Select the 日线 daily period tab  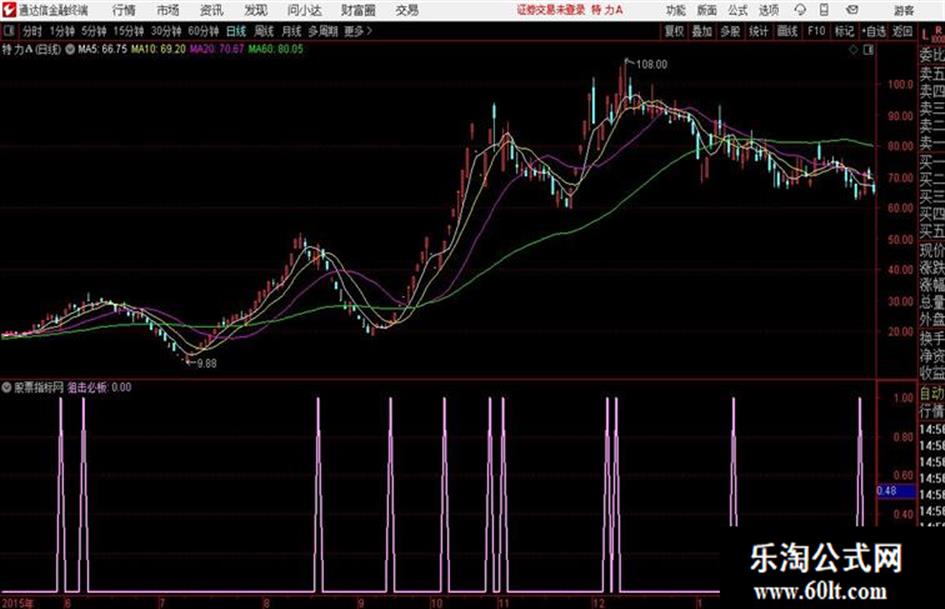pyautogui.click(x=236, y=31)
